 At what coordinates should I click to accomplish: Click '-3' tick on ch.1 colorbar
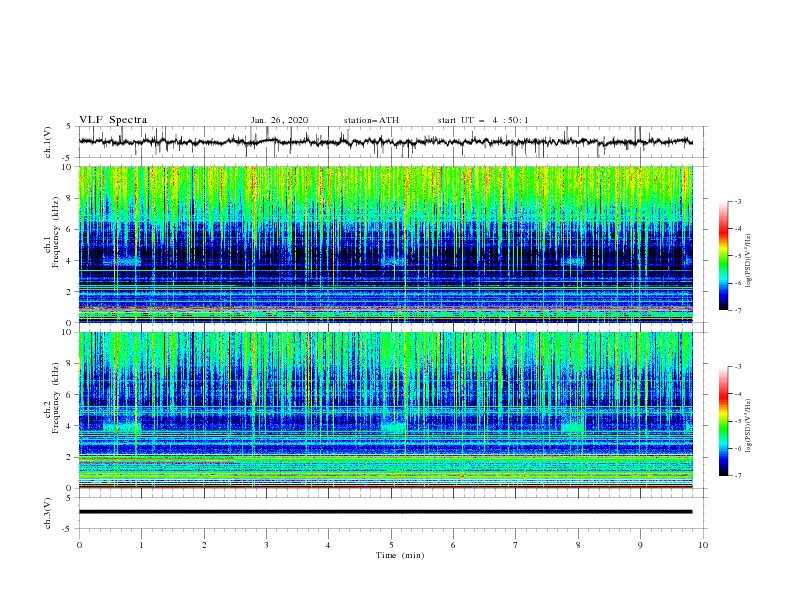[737, 201]
